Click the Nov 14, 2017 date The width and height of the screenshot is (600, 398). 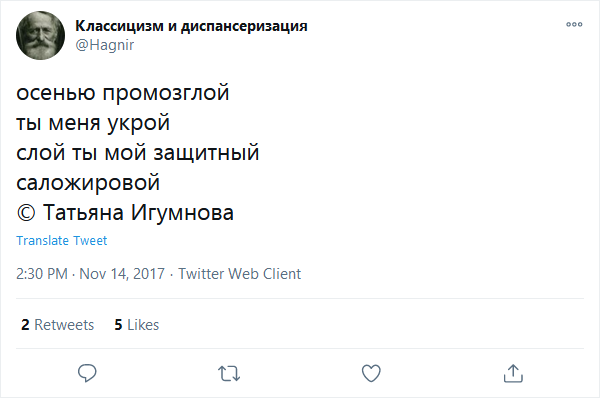click(122, 274)
